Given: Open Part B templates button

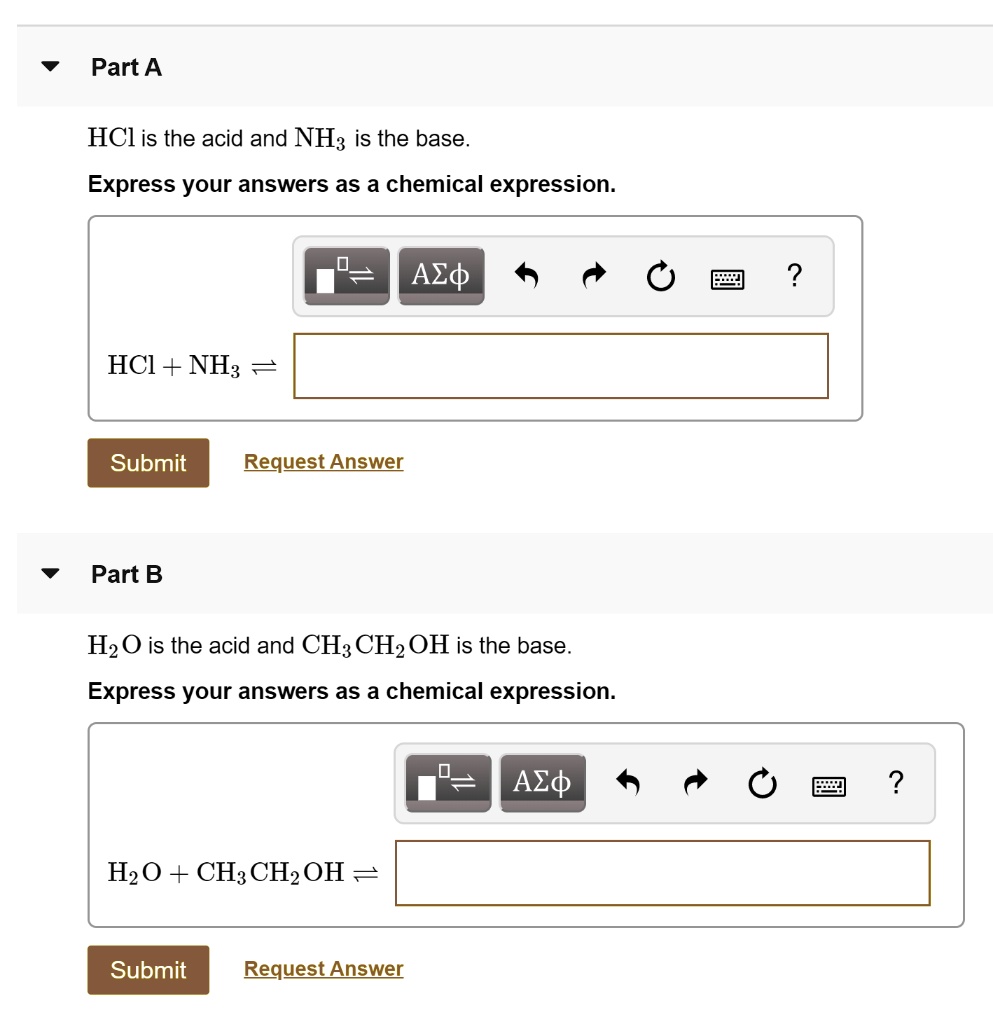Looking at the screenshot, I should 448,782.
